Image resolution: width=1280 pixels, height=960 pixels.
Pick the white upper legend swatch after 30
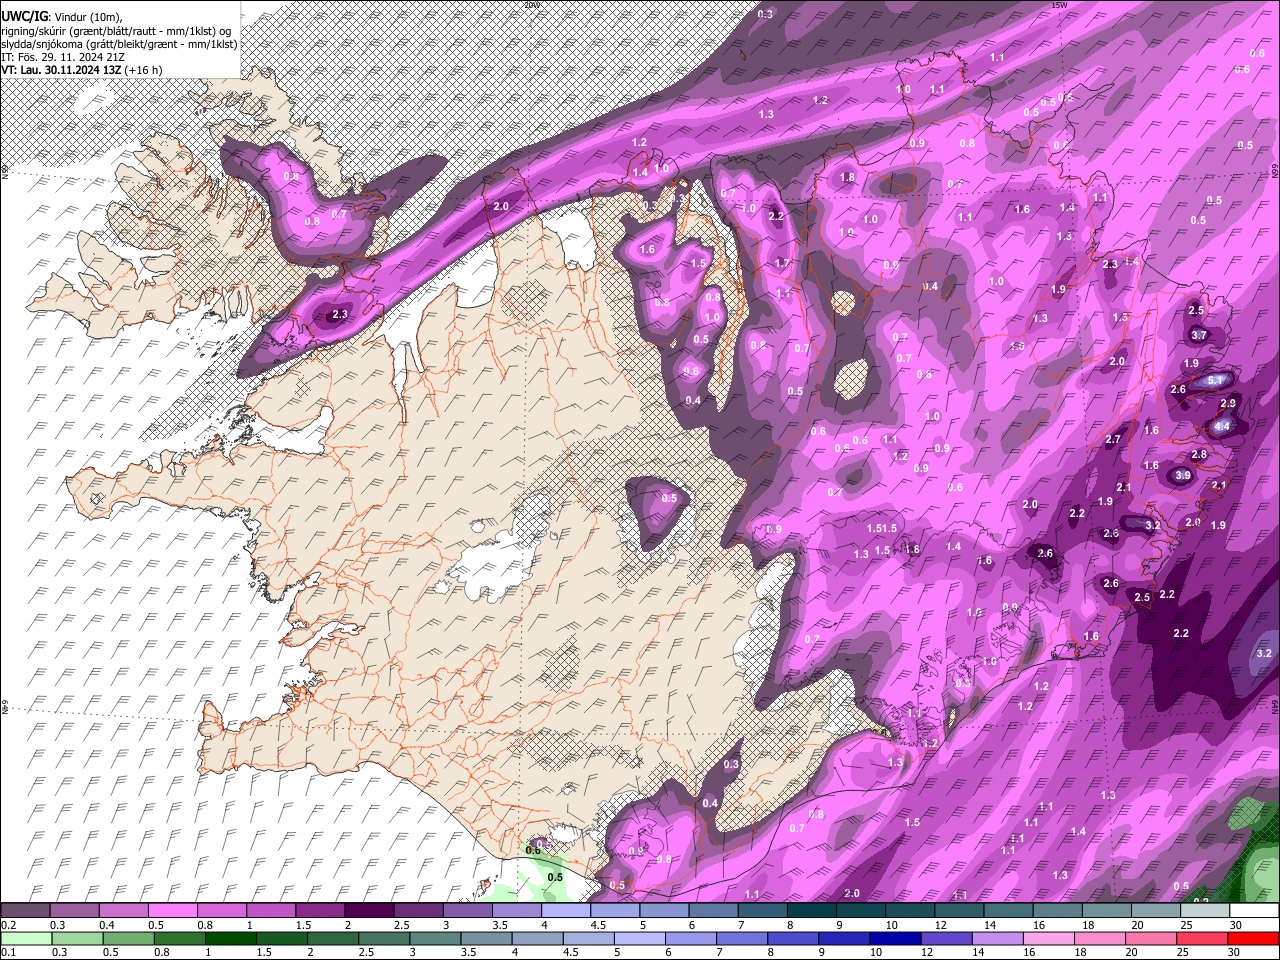click(x=1254, y=911)
